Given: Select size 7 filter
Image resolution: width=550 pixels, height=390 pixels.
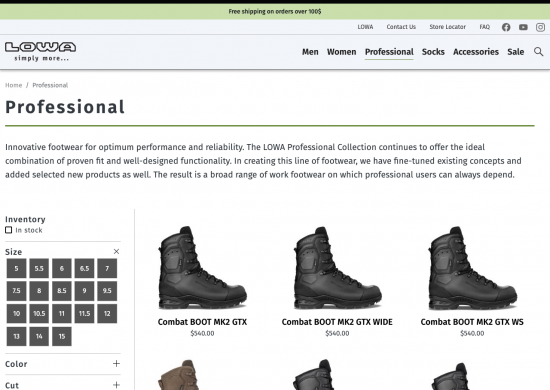Looking at the screenshot, I should point(107,268).
